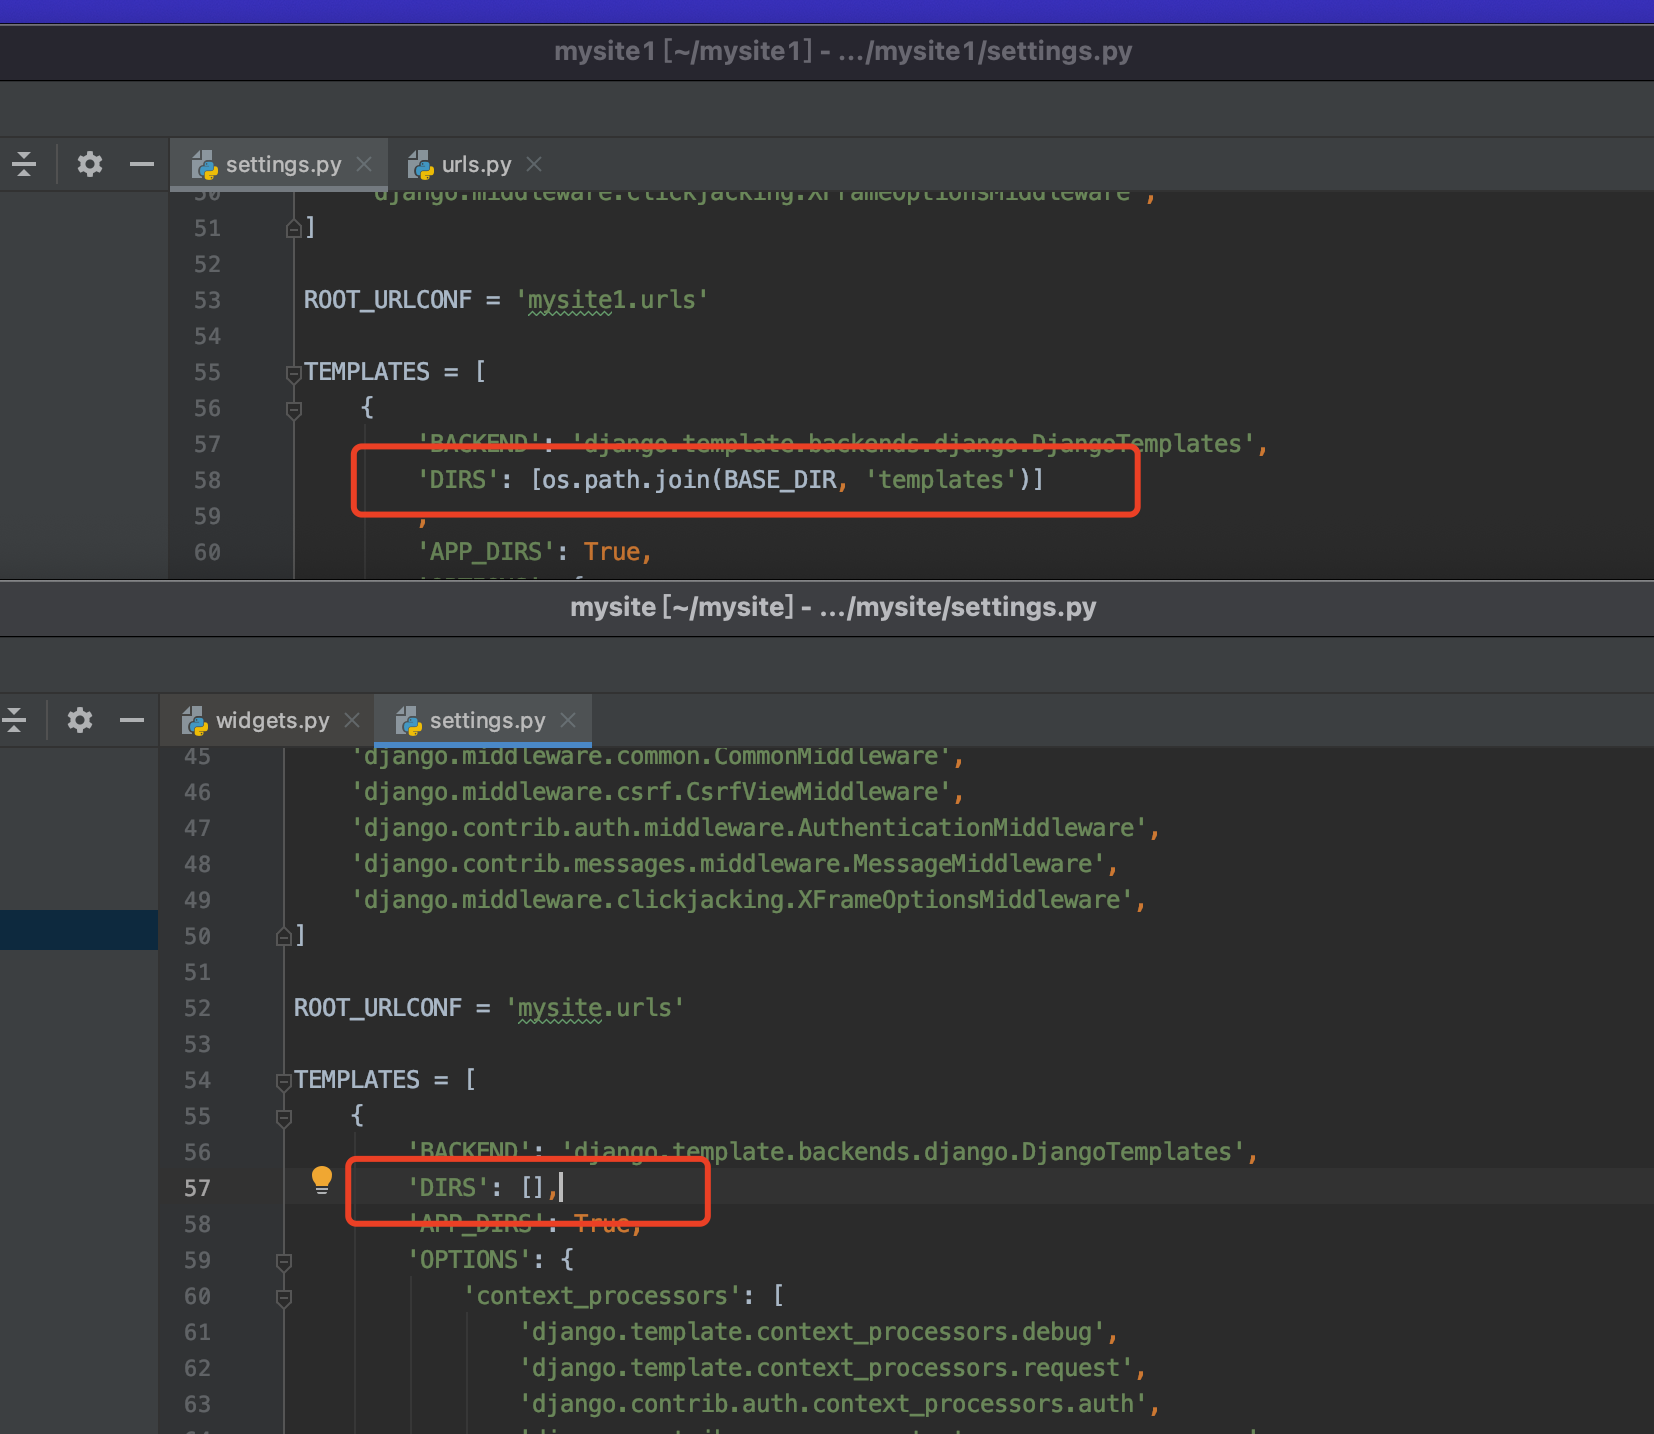
Task: Switch to urls.py tab in mysite1 window
Action: pyautogui.click(x=476, y=164)
